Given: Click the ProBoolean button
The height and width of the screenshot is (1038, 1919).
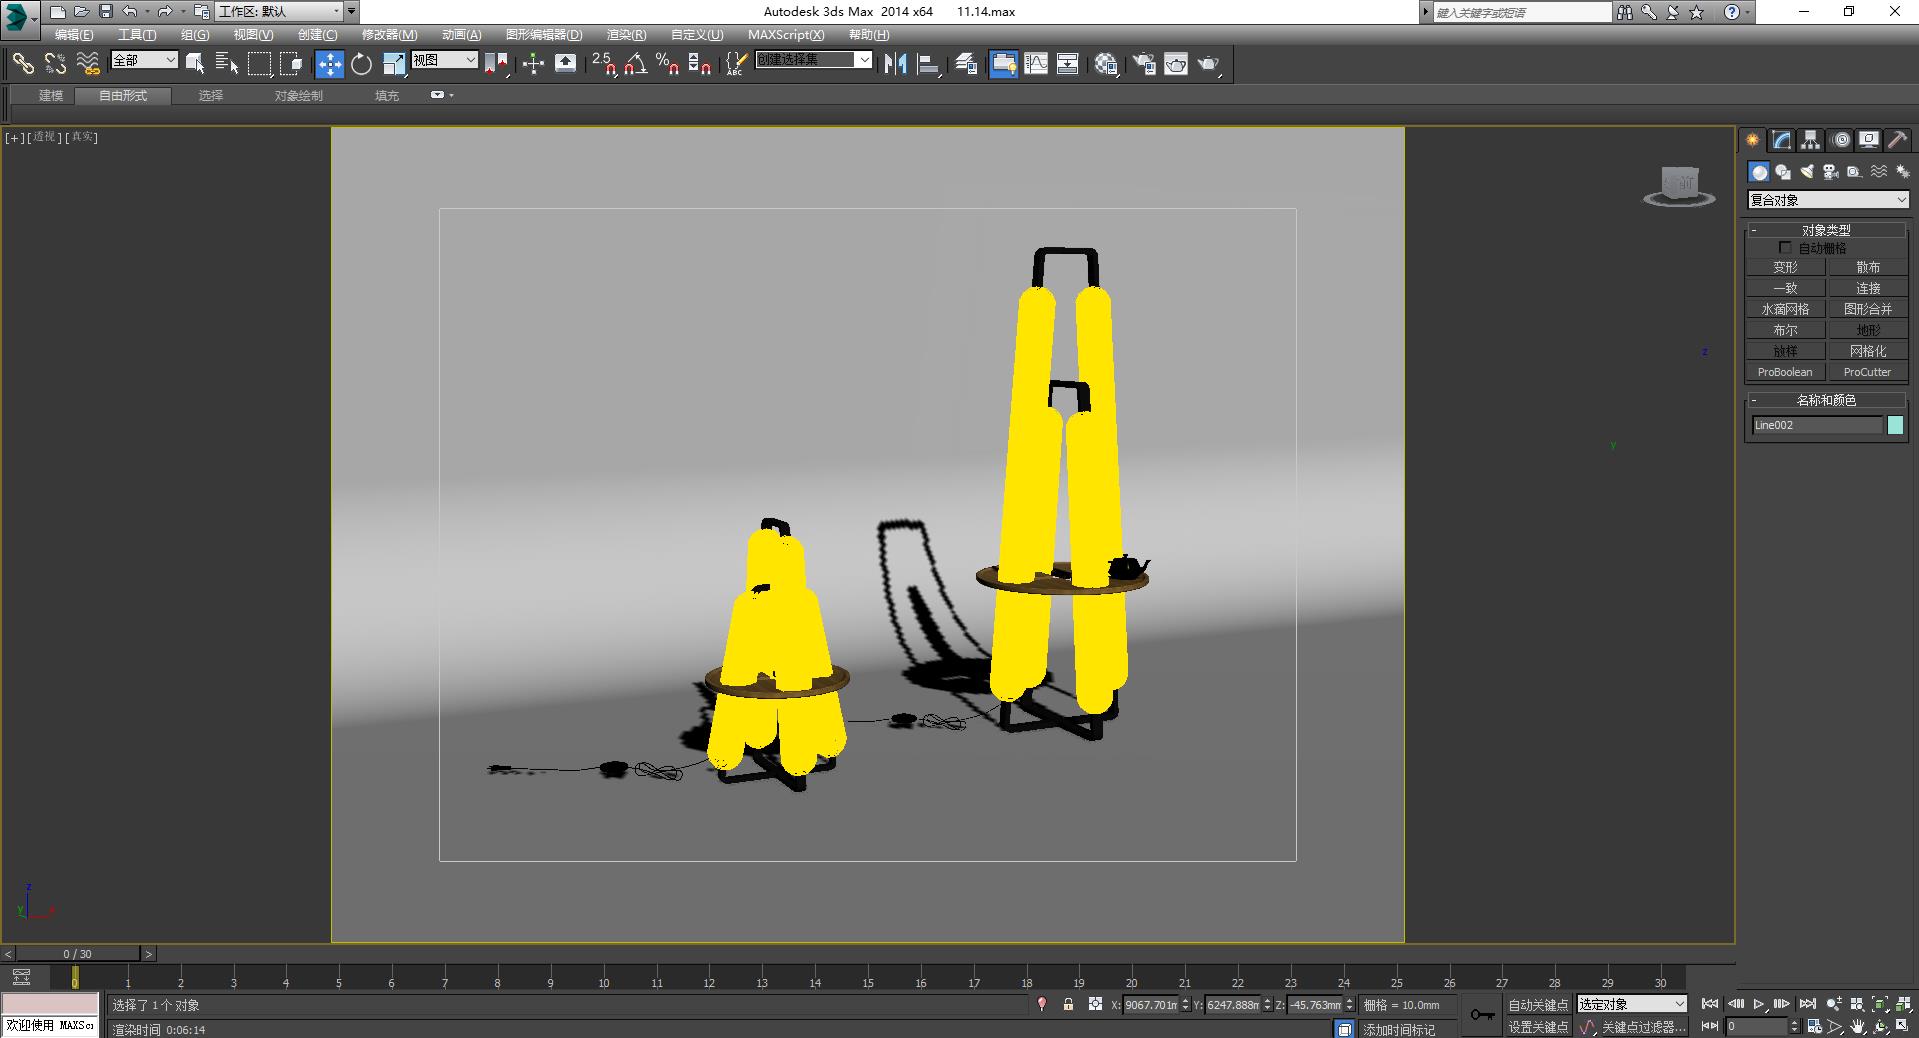Looking at the screenshot, I should coord(1784,372).
